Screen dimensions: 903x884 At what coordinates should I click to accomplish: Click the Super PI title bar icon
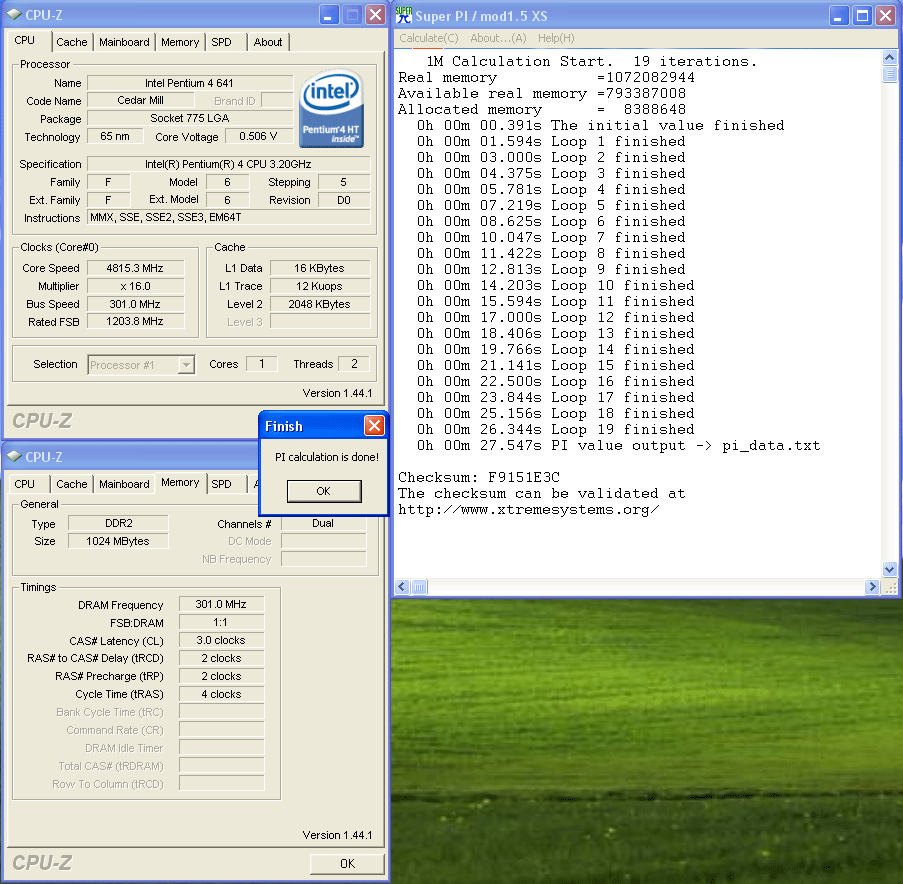(x=404, y=15)
